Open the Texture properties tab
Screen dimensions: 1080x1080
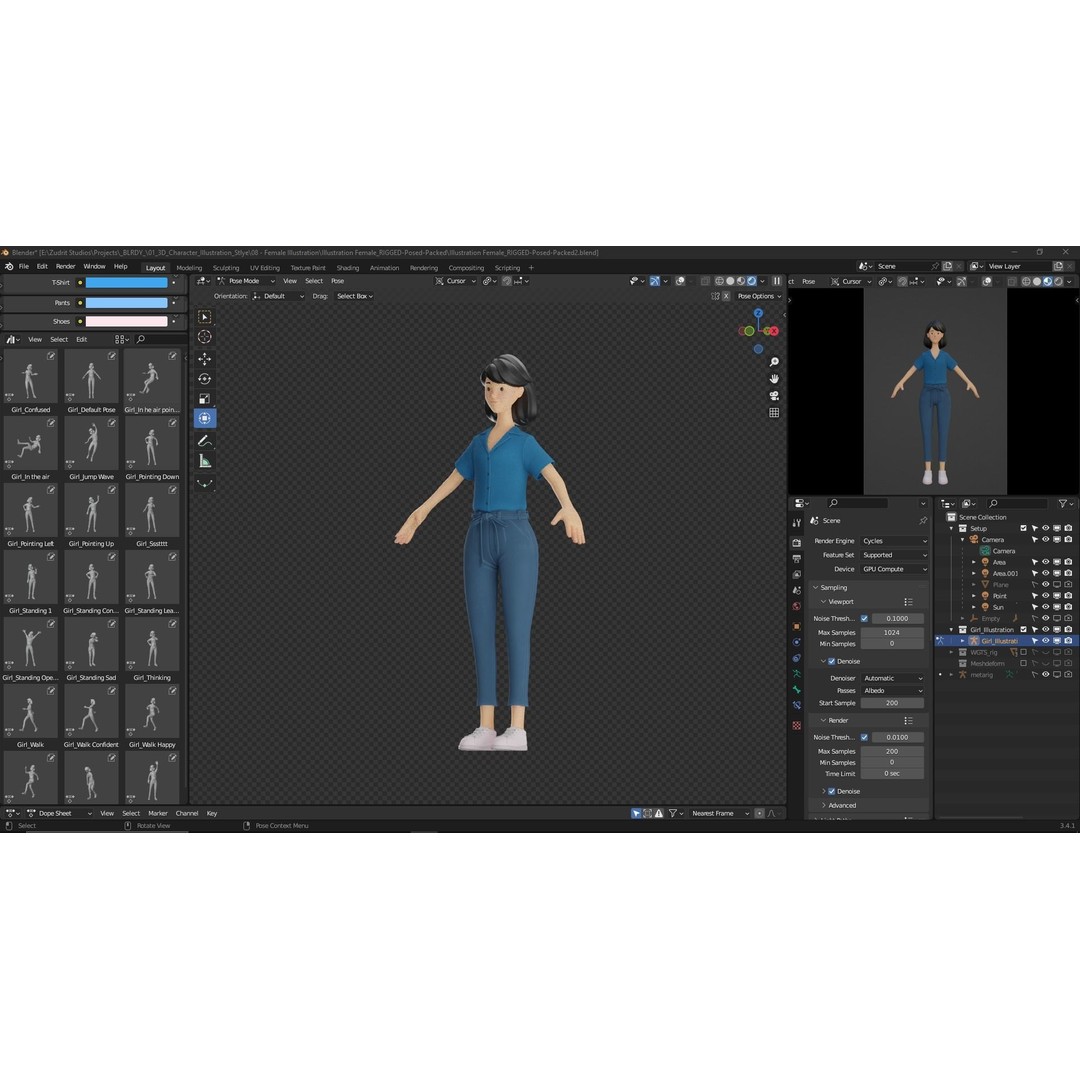pos(797,725)
